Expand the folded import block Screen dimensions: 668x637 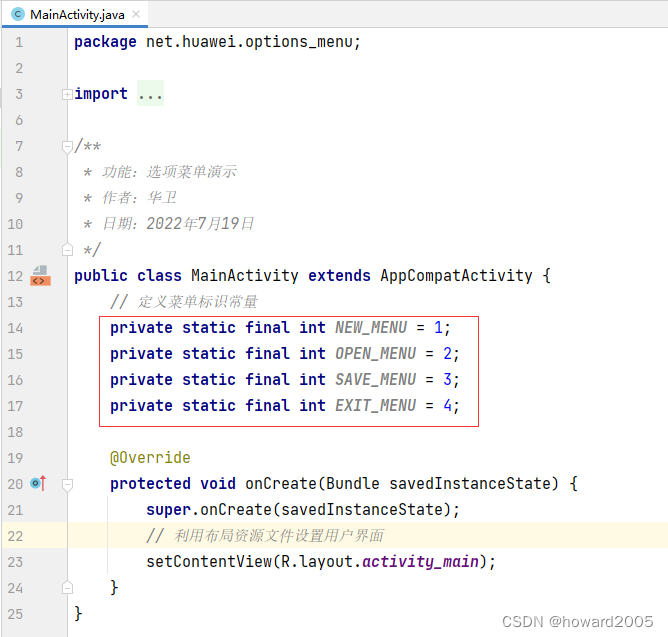point(67,94)
